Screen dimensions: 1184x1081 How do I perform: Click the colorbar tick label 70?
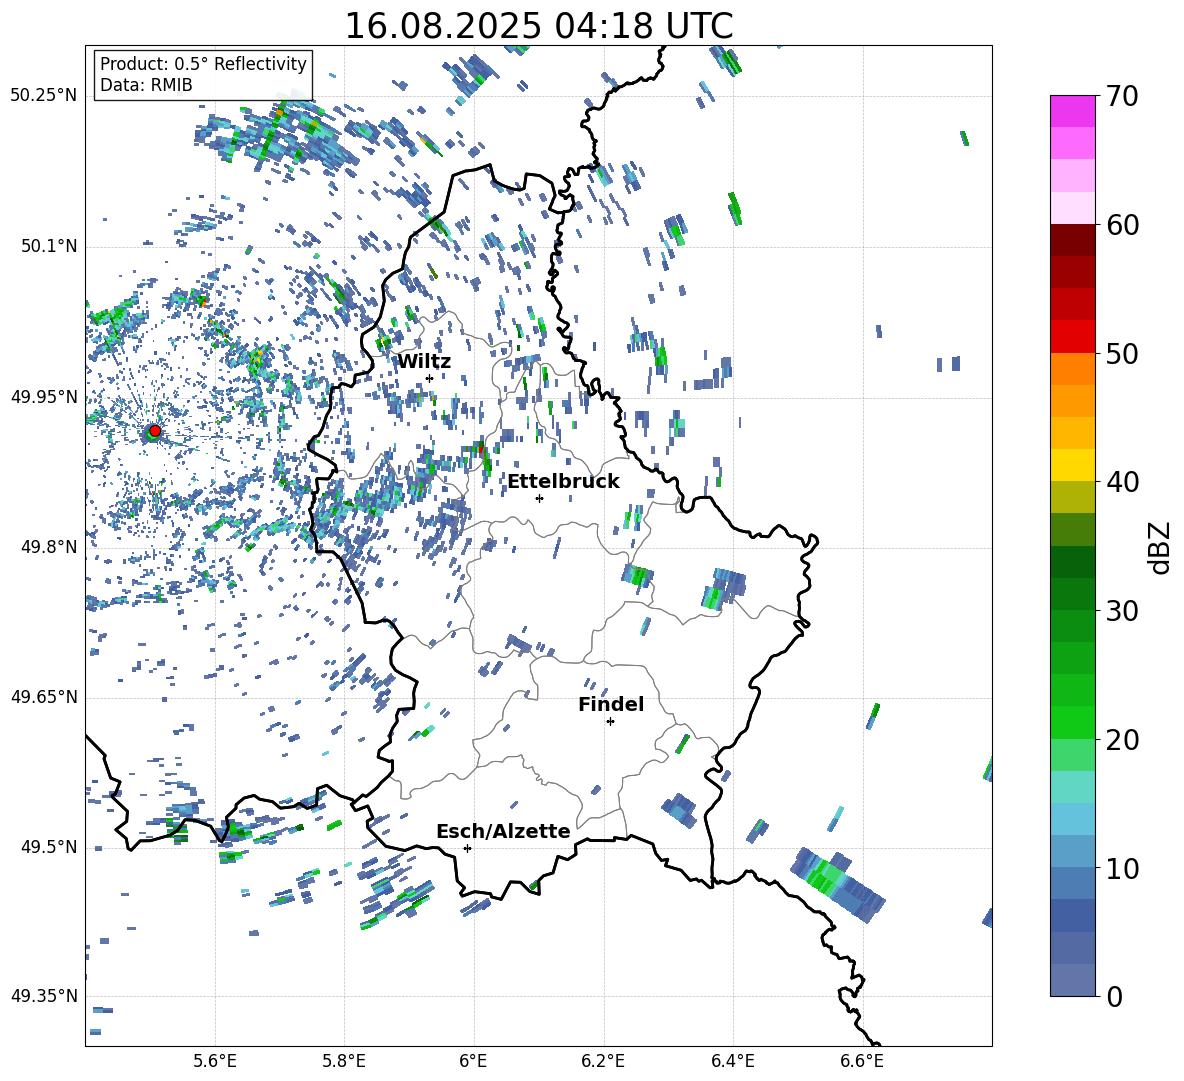[x=1122, y=96]
